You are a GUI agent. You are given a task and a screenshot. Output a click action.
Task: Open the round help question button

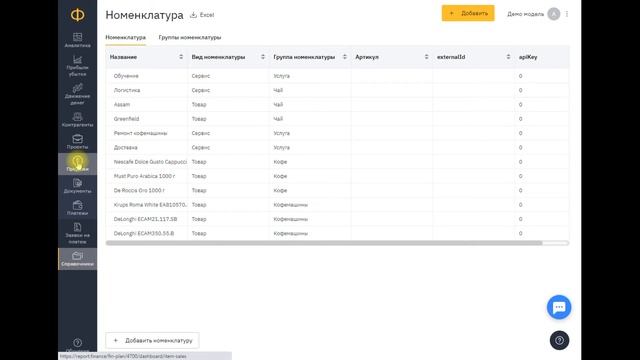559,340
